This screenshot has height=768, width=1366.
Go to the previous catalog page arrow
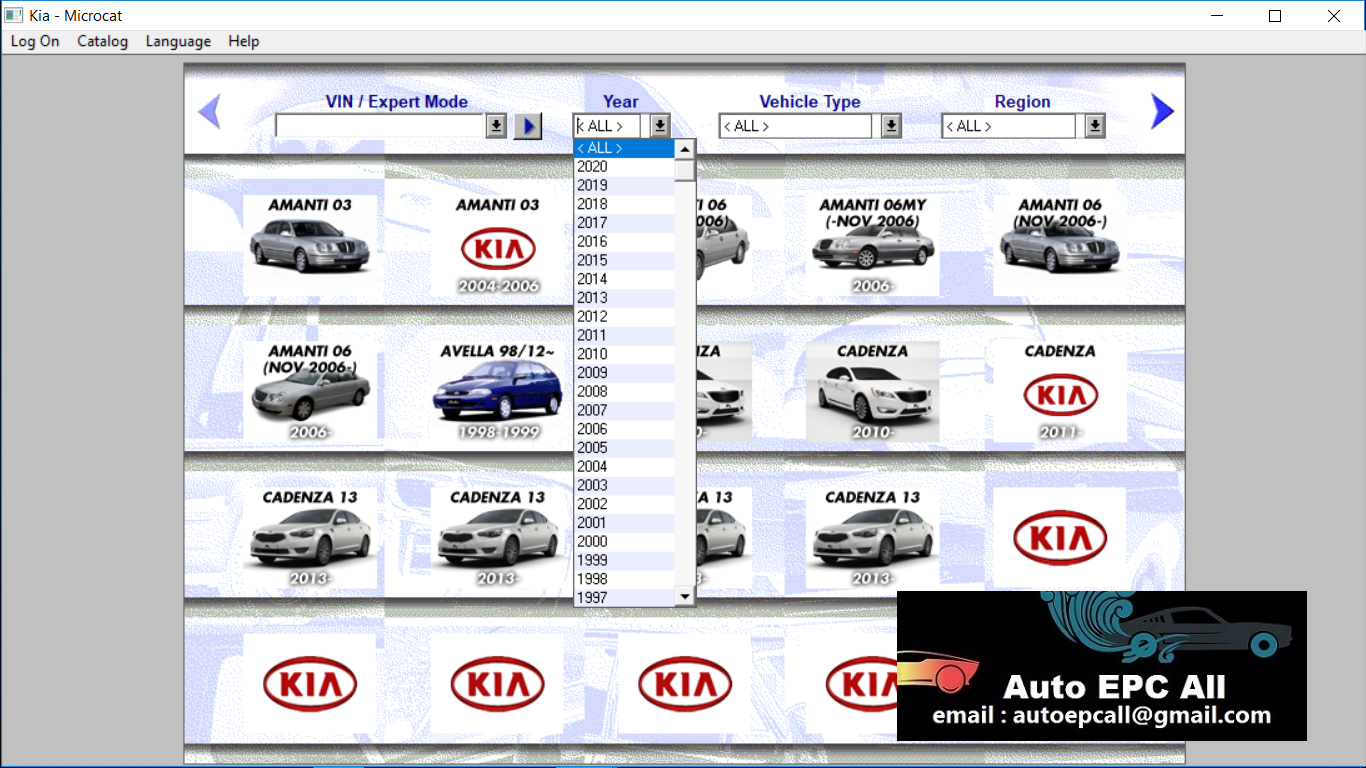[x=209, y=112]
